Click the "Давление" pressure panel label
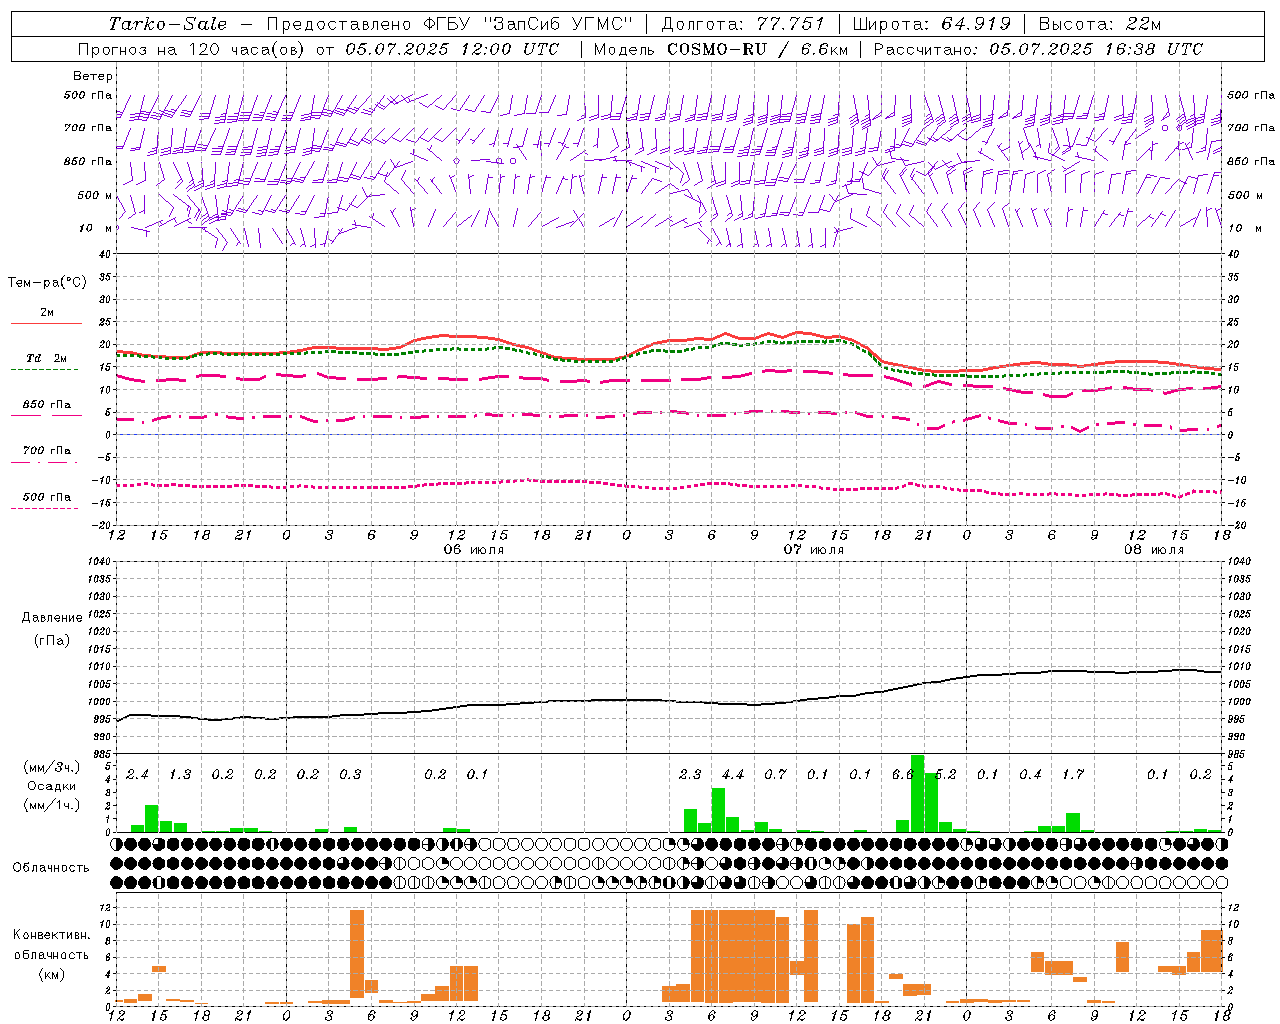Screen dimensions: 1280x1024 (x=52, y=618)
